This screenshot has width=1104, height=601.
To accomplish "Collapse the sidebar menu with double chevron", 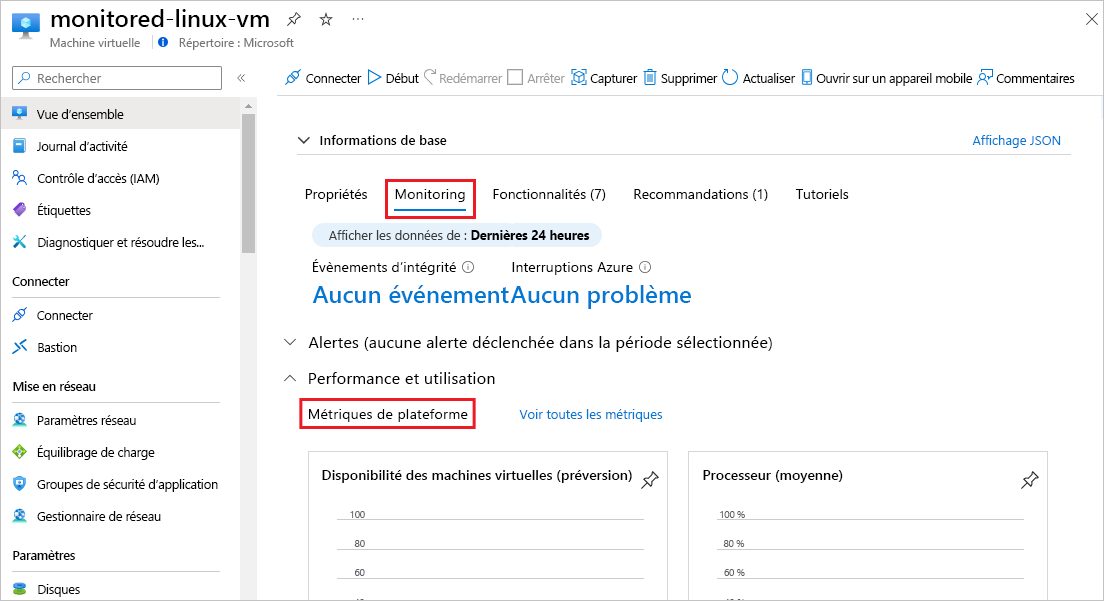I will 242,78.
